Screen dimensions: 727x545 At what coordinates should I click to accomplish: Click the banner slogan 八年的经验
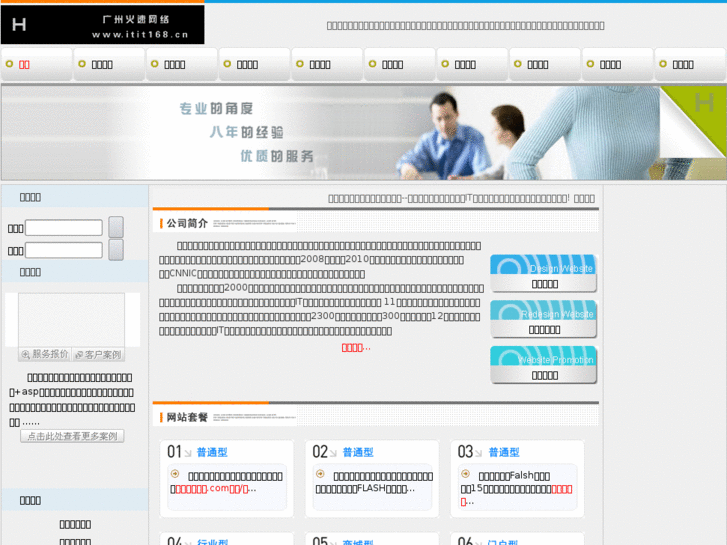[x=247, y=132]
